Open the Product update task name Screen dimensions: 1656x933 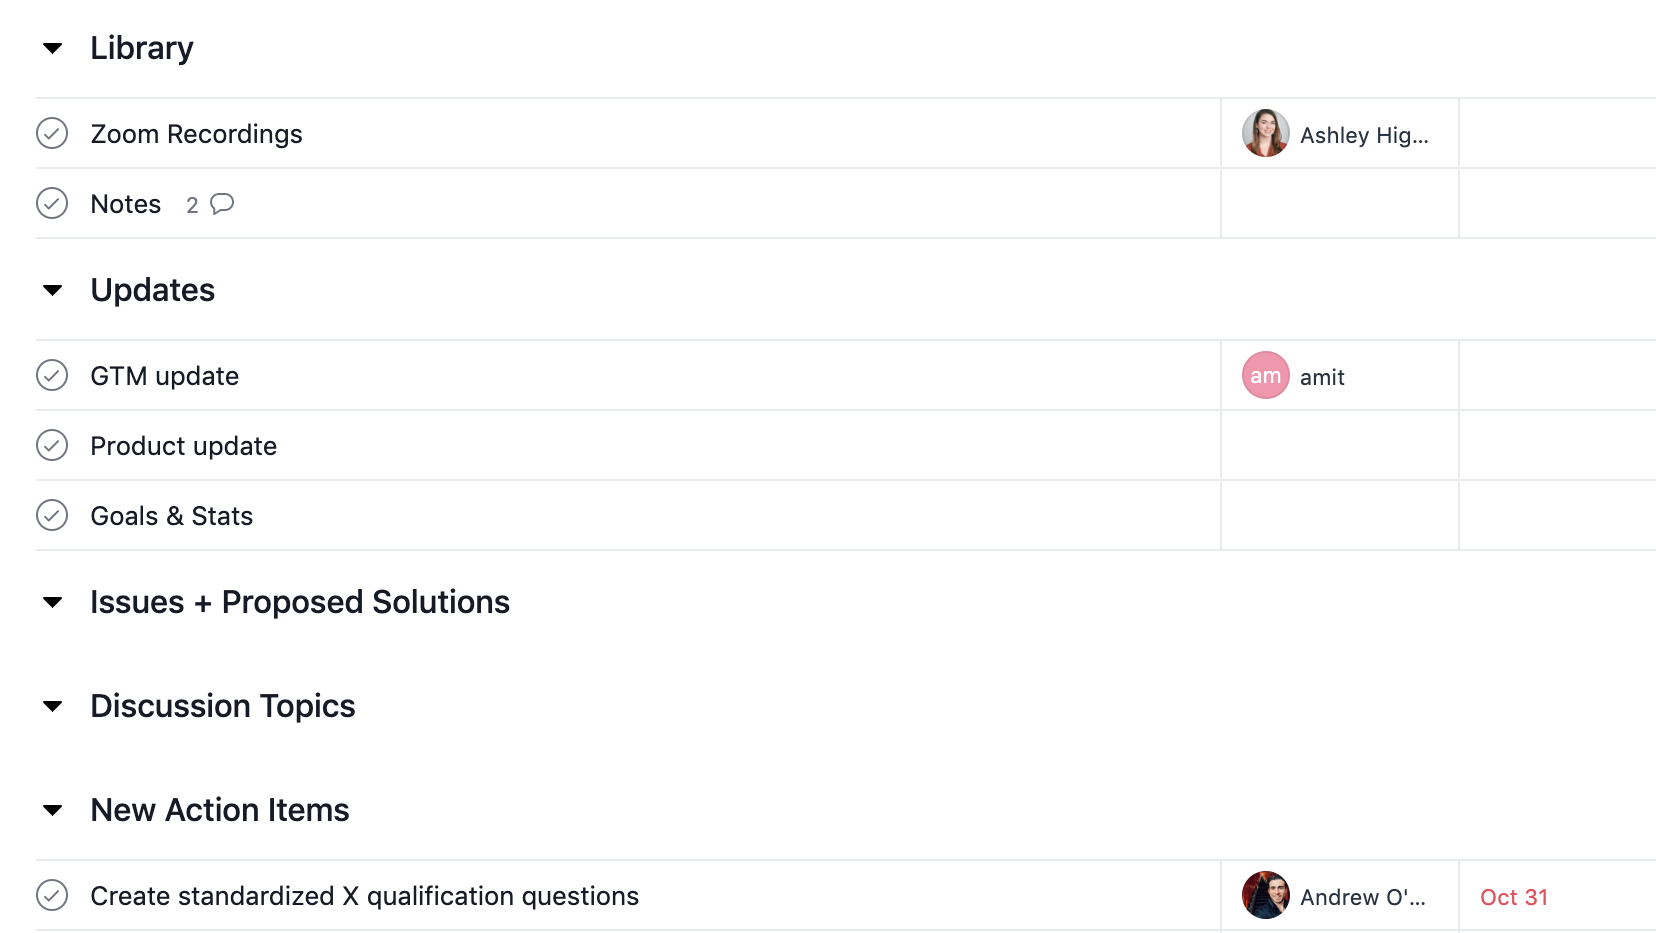184,446
